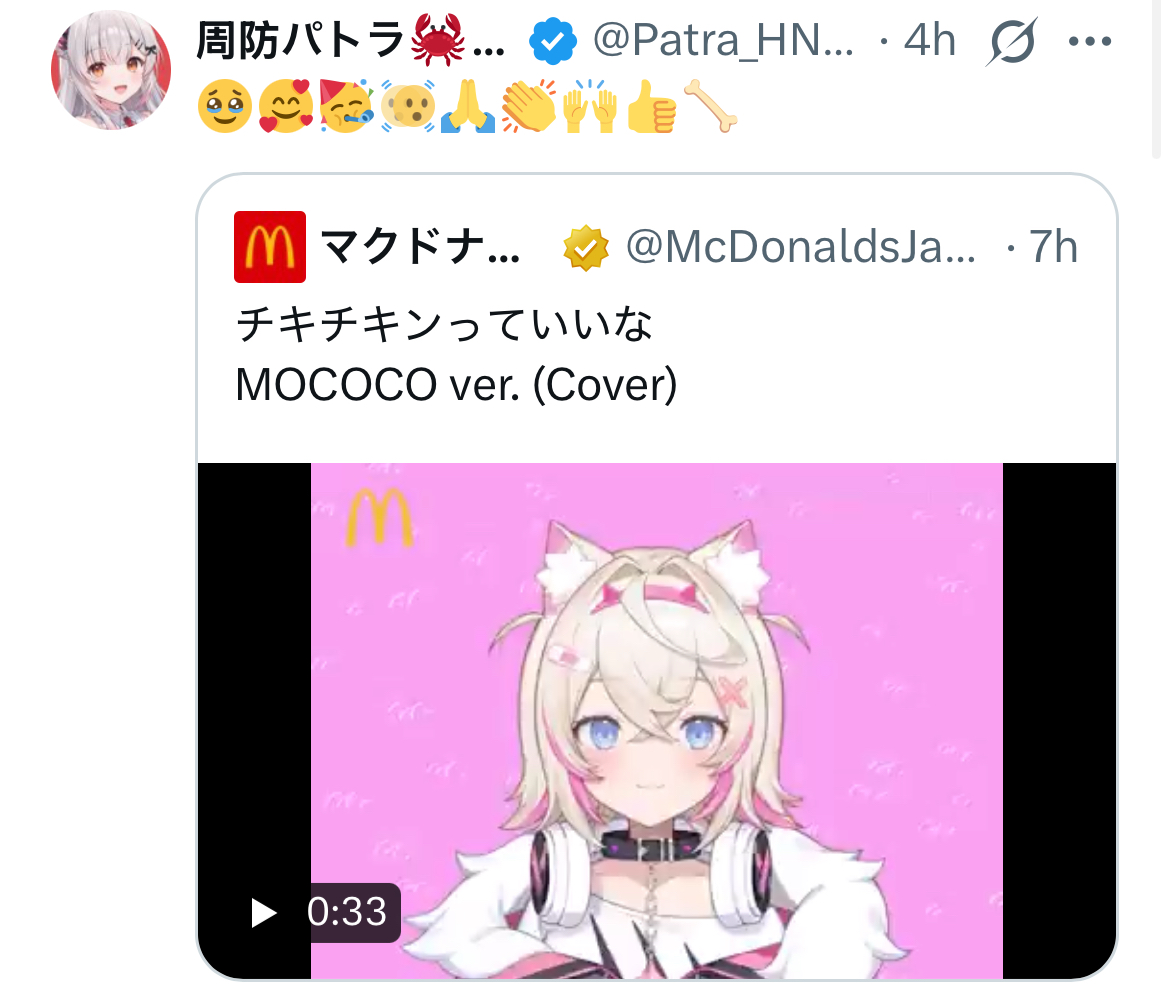Click the thumbs up emoji

[x=651, y=107]
